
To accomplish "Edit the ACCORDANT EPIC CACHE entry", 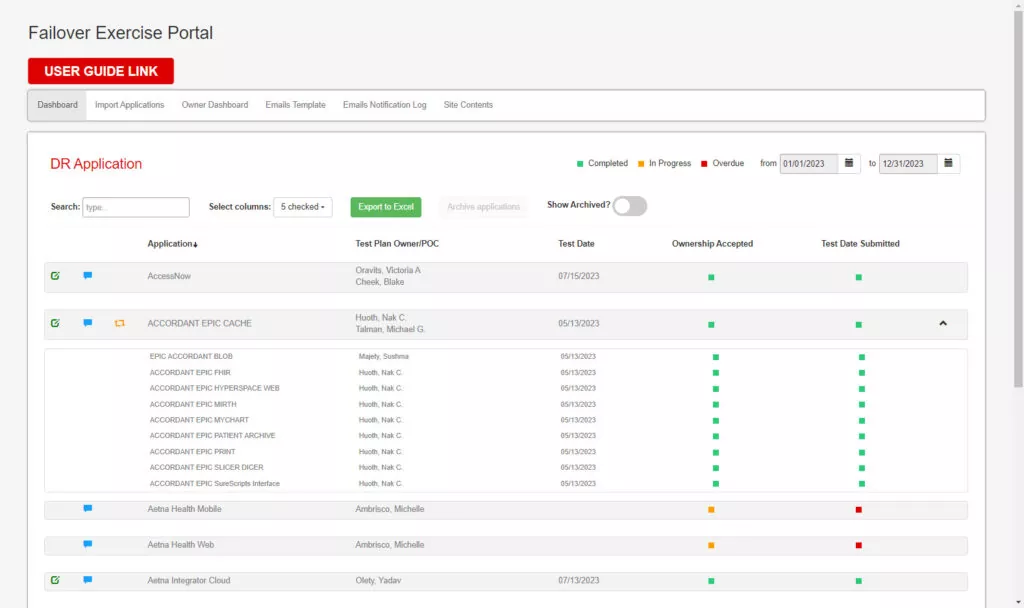I will click(55, 323).
